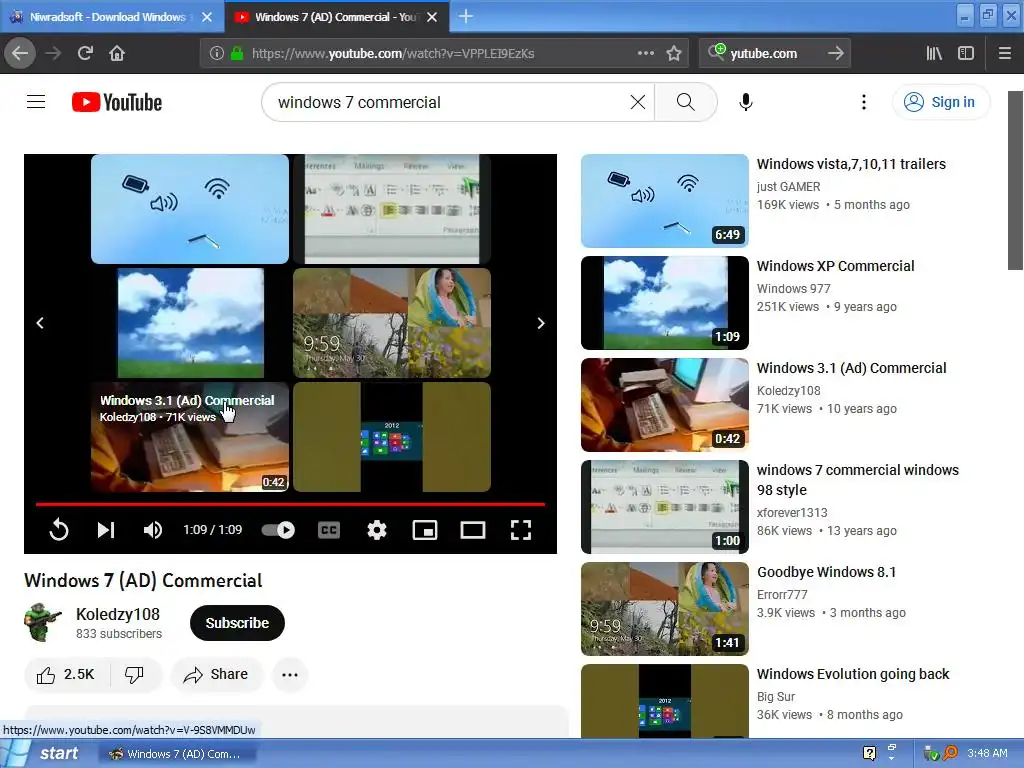Open page actions three-dot menu in address bar
Screen dimensions: 1024x768
645,53
